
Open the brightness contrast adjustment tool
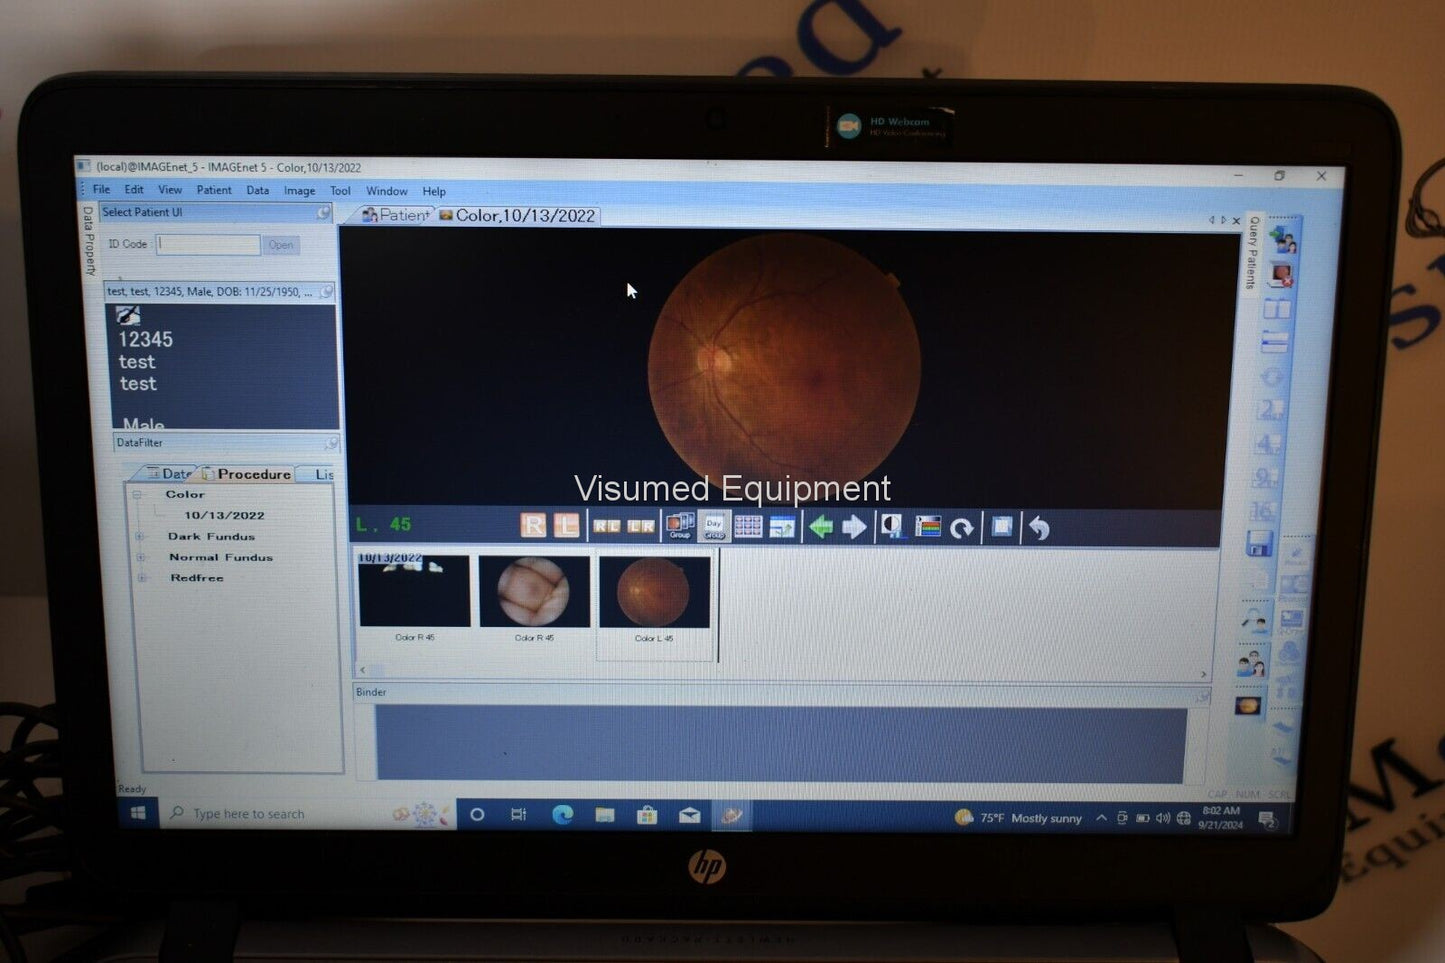[891, 527]
